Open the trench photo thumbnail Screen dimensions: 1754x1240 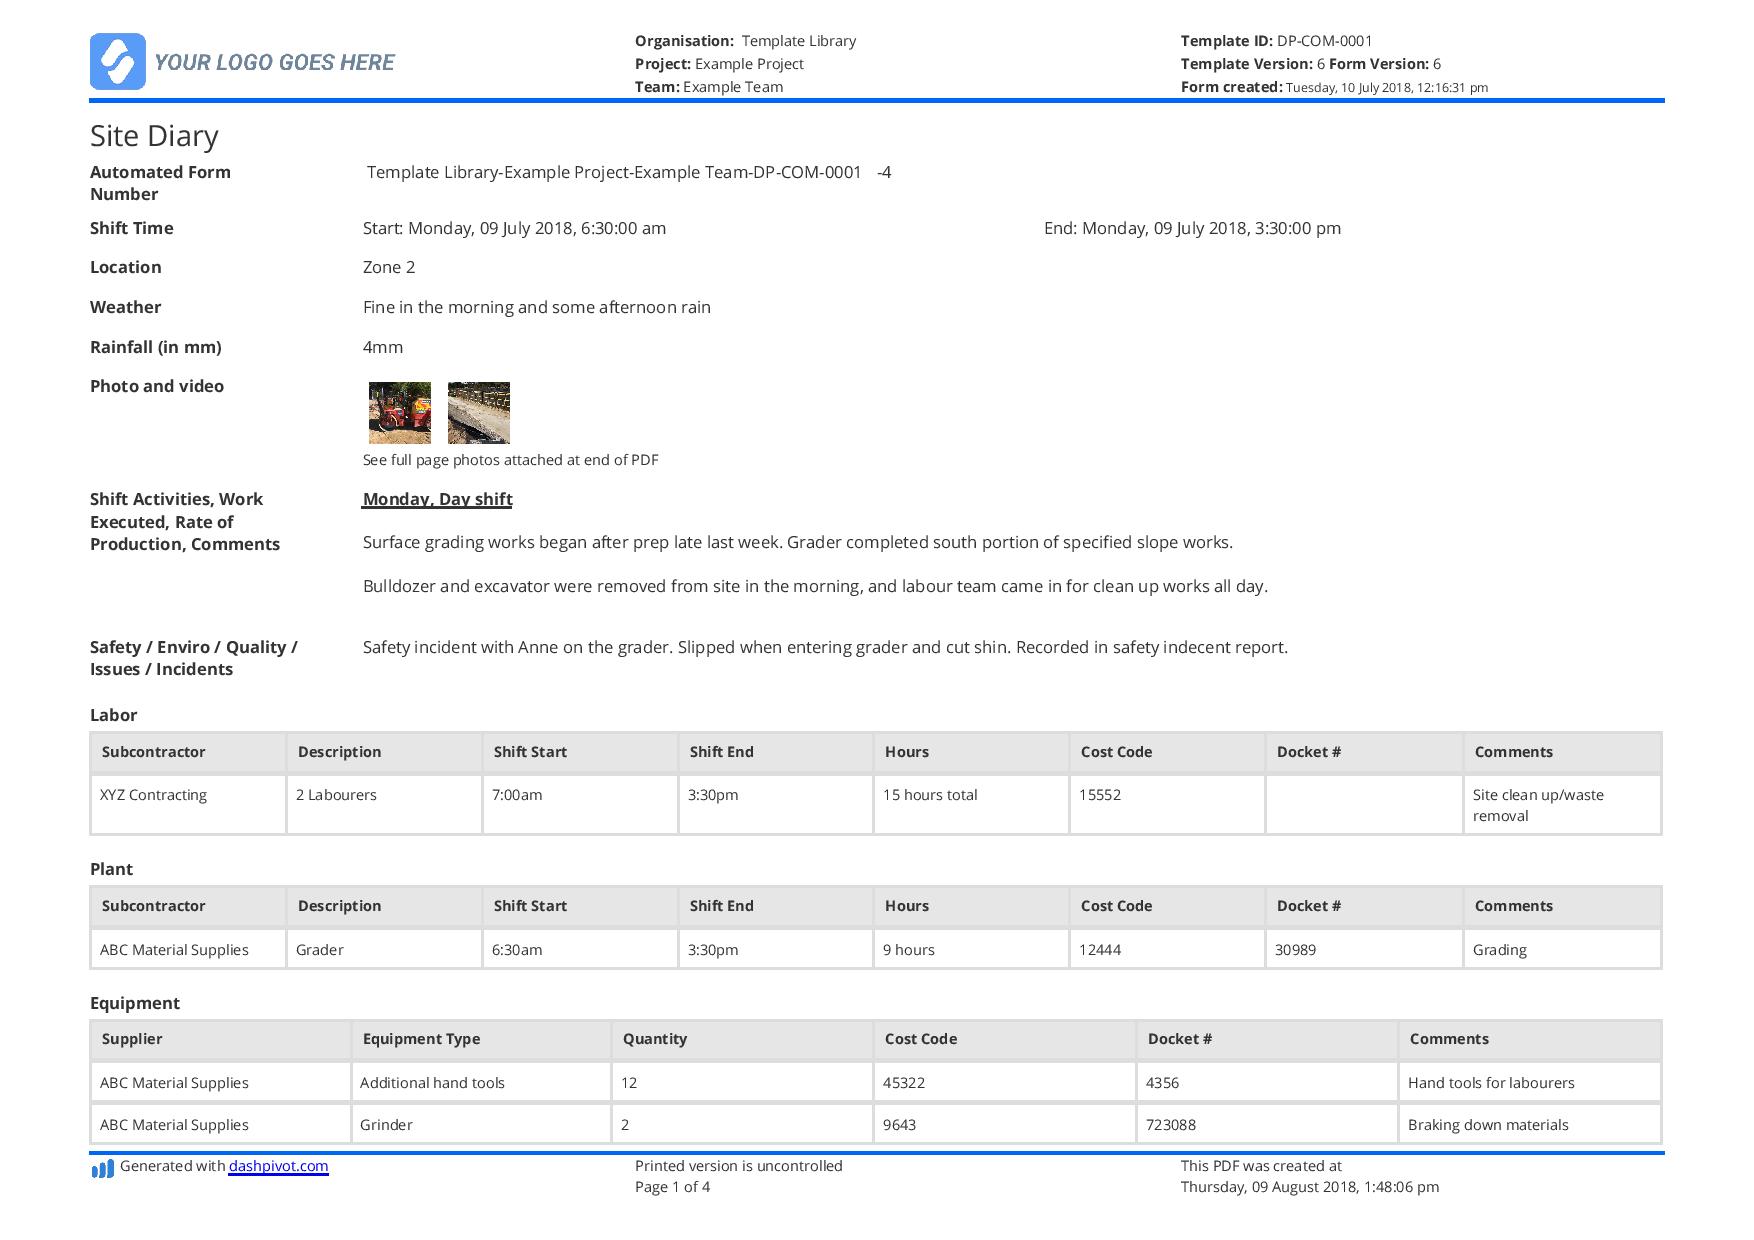tap(479, 413)
